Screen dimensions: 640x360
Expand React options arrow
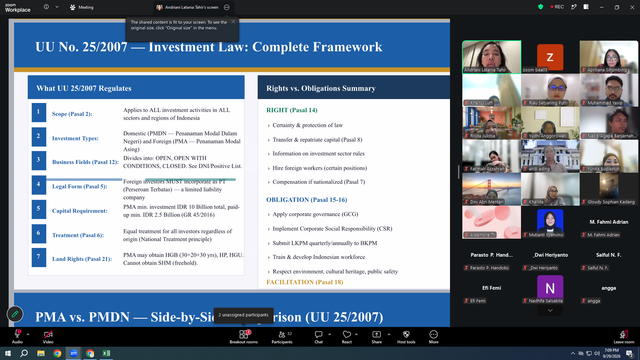click(x=357, y=334)
